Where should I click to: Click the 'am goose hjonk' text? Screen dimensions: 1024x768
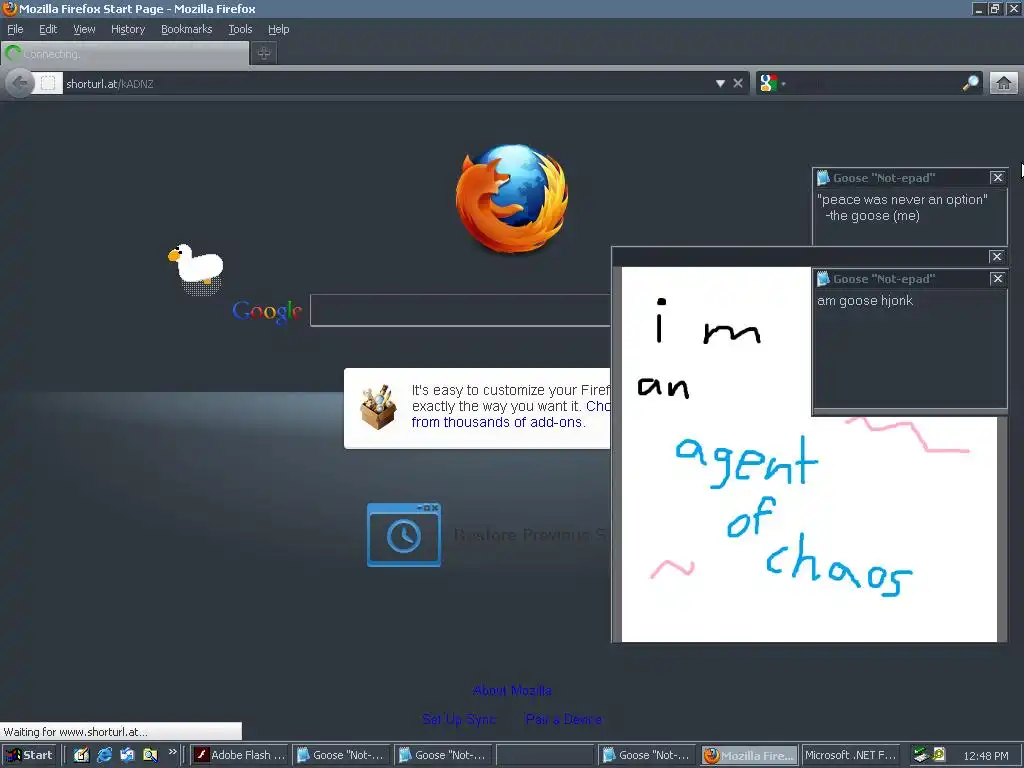pyautogui.click(x=865, y=300)
